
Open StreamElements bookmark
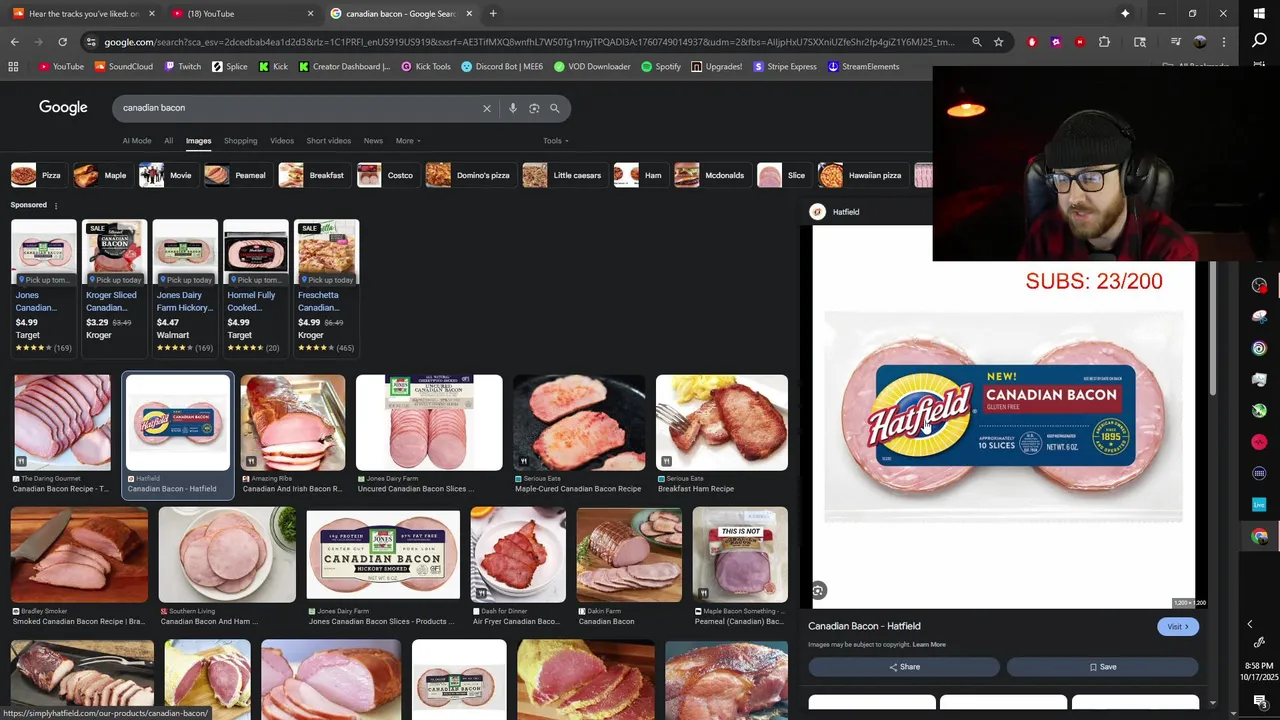[863, 67]
